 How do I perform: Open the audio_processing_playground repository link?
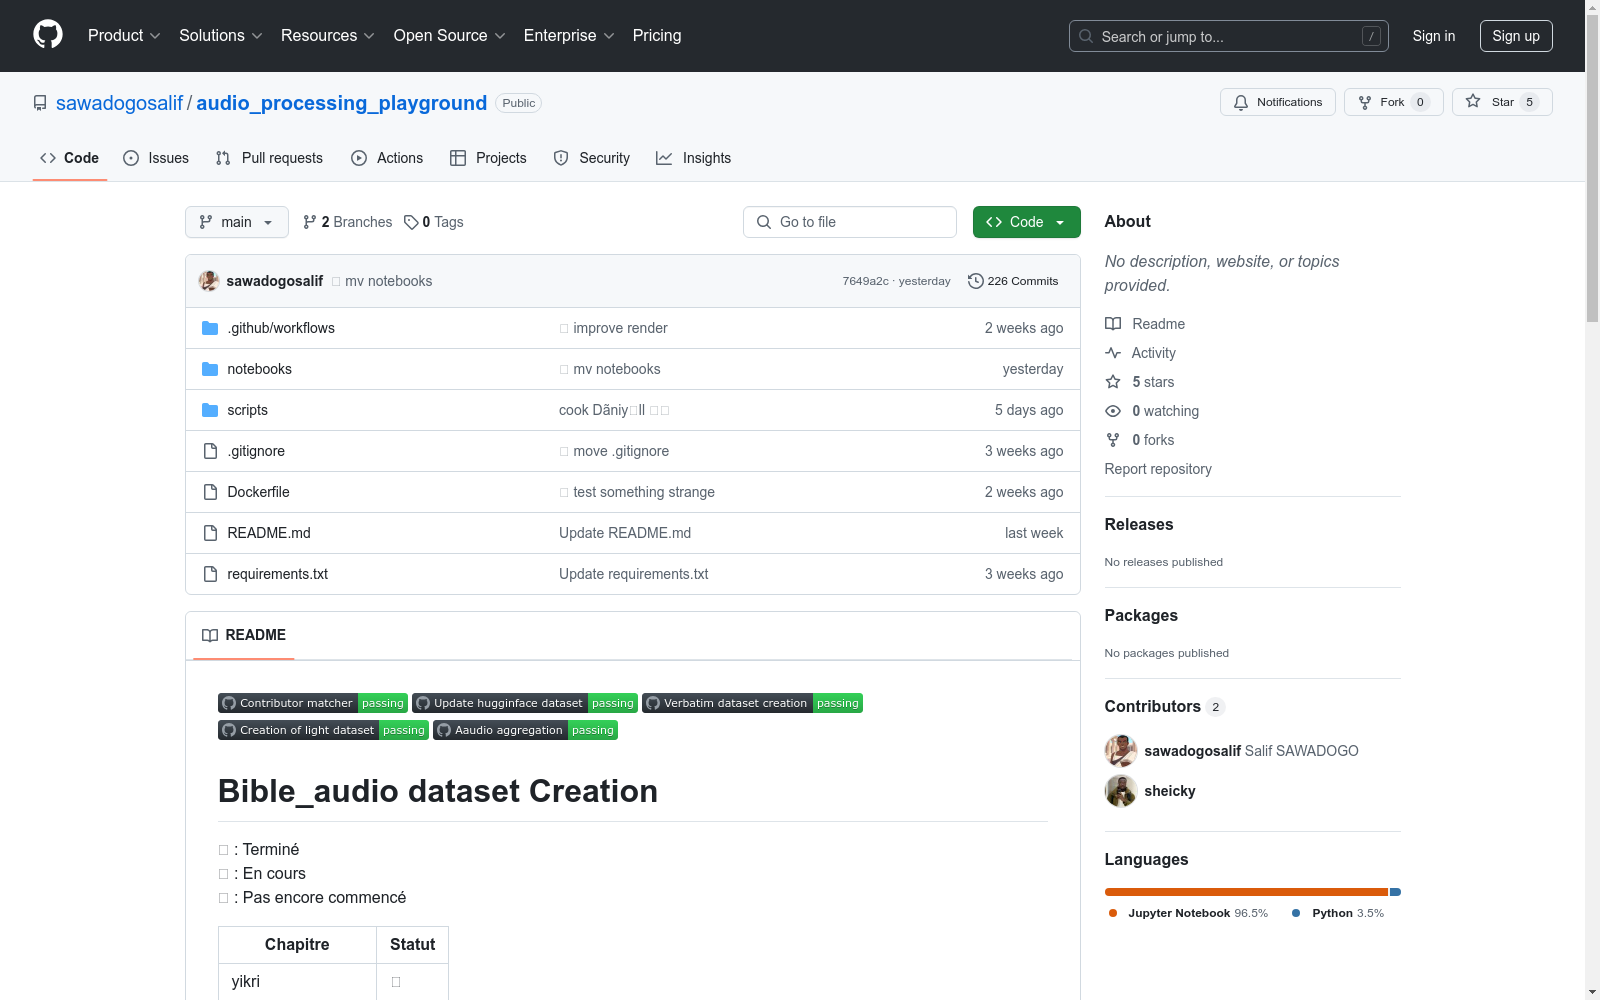(x=342, y=103)
